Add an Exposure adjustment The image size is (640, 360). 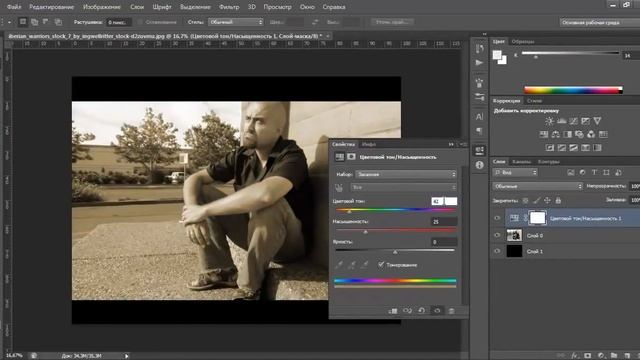(585, 121)
